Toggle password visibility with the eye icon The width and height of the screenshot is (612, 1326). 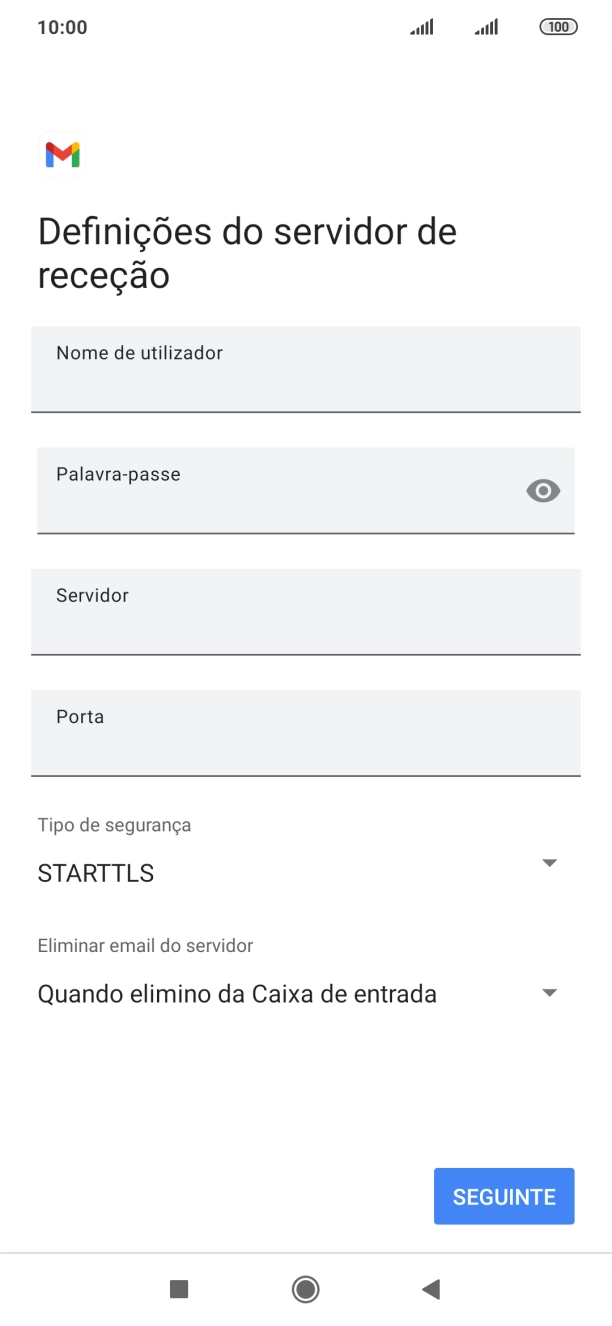coord(542,491)
